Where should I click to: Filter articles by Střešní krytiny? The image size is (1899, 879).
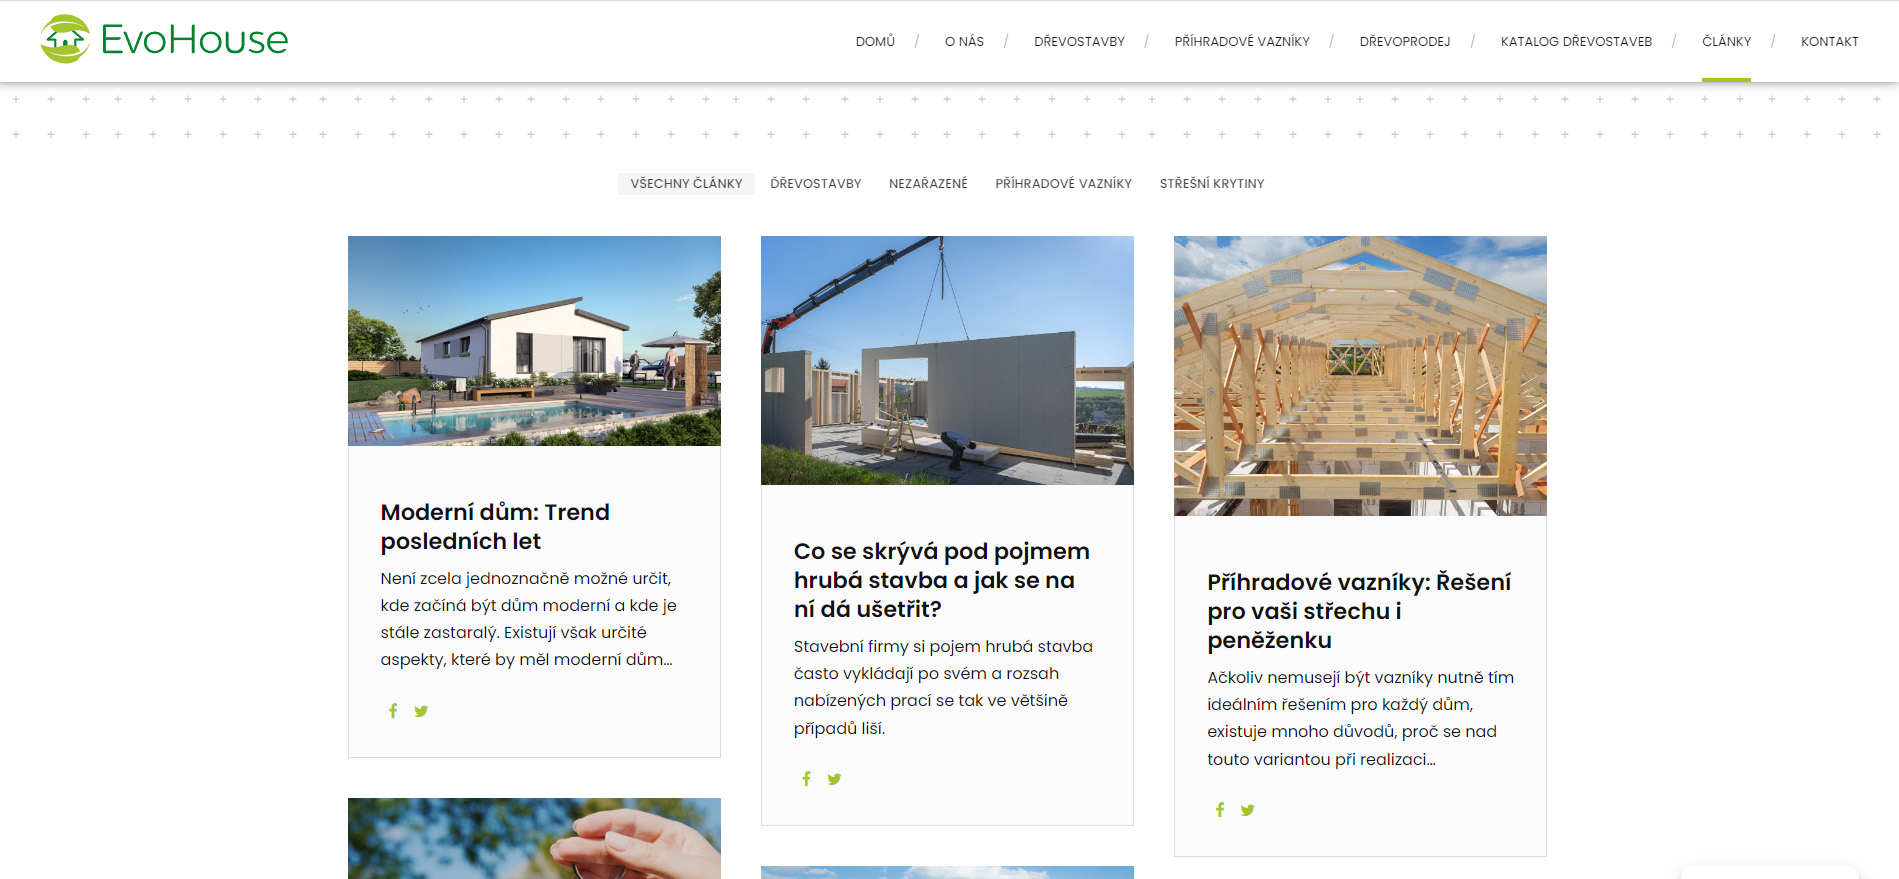(1212, 184)
